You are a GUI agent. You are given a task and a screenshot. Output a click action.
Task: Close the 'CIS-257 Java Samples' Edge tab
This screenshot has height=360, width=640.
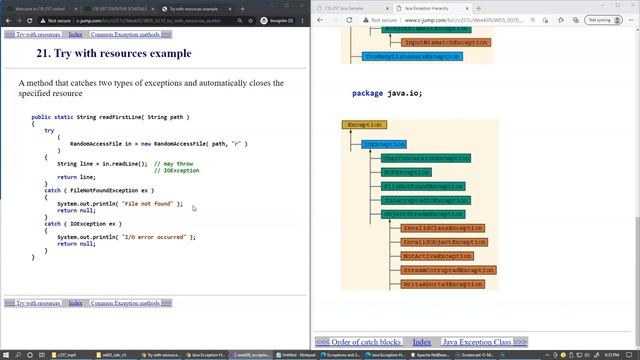387,8
